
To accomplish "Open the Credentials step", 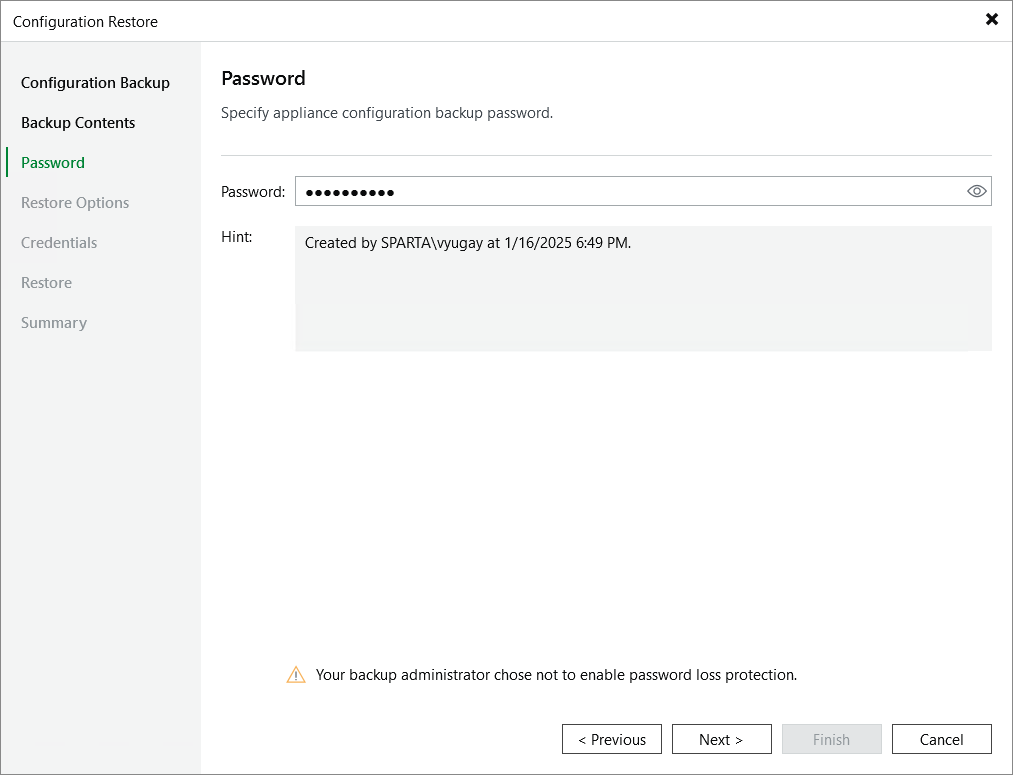I will 59,242.
